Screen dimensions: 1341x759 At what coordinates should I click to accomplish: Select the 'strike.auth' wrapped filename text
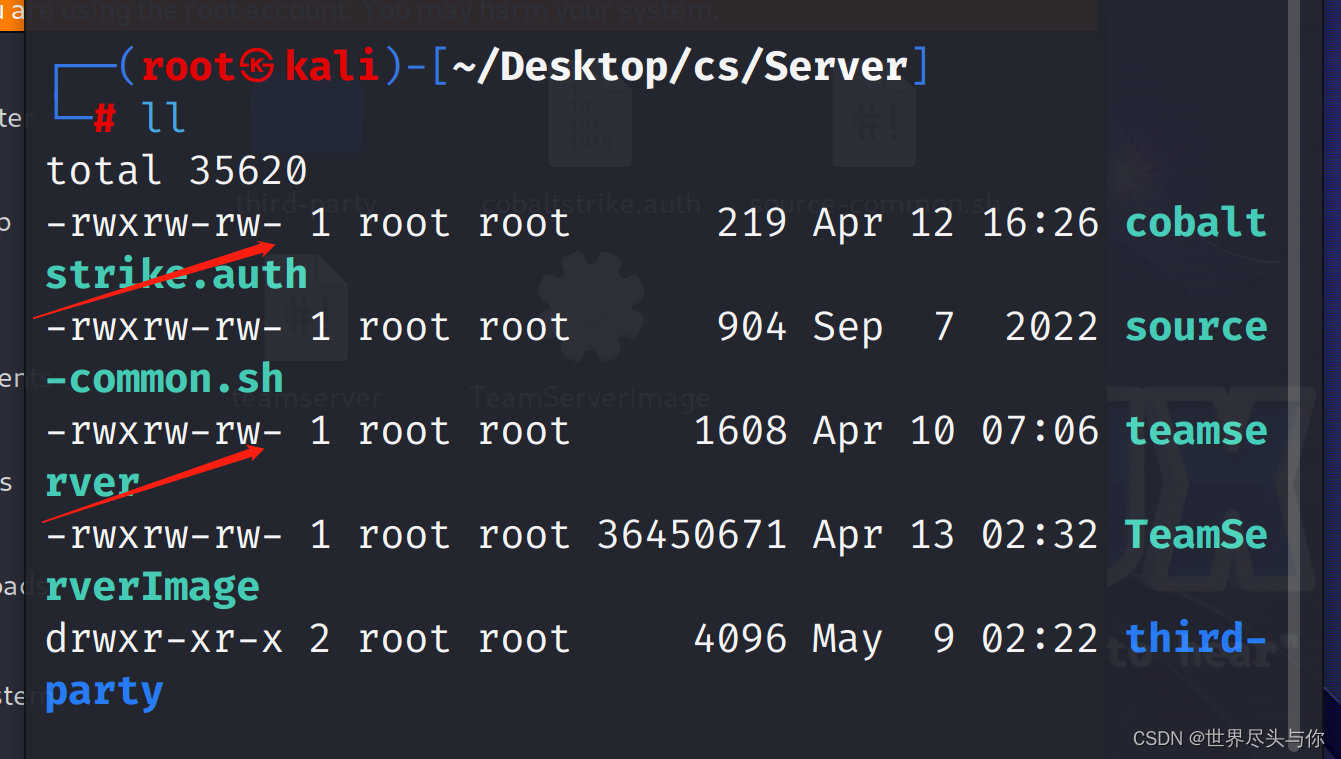point(176,275)
